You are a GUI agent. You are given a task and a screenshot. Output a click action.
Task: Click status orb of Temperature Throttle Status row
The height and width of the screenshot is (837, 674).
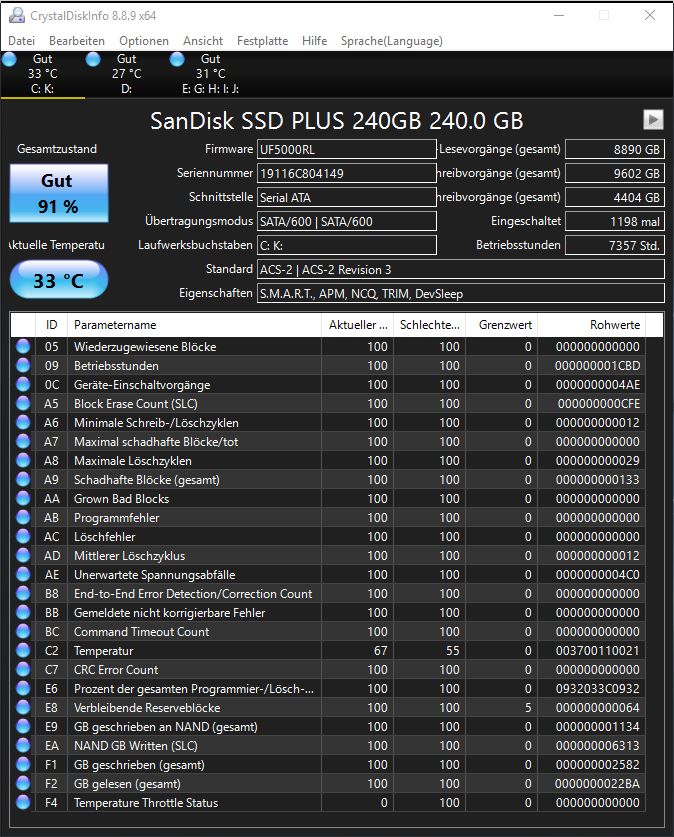click(23, 802)
